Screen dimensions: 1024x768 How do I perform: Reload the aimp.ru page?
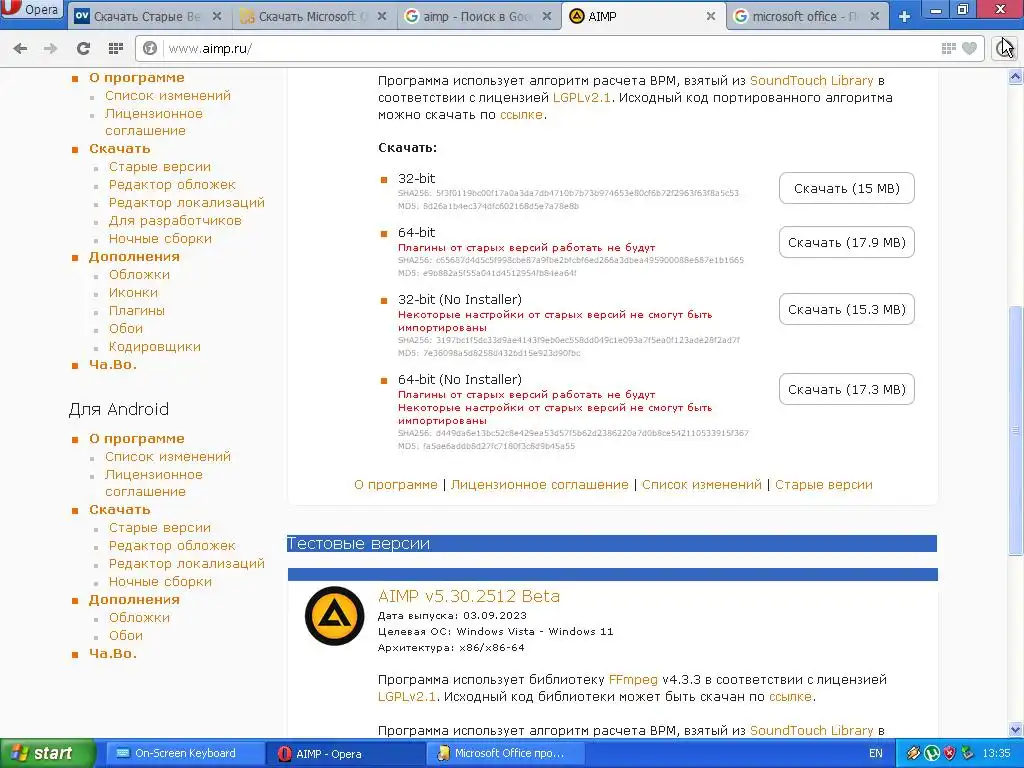pos(83,48)
